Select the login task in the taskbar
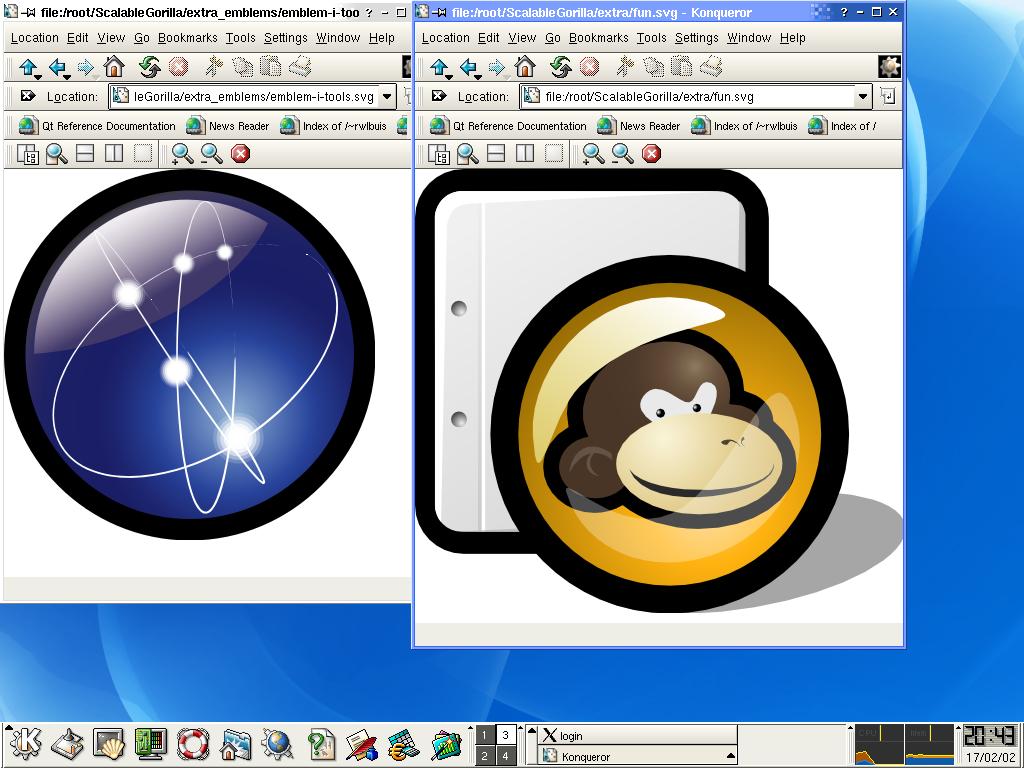 637,735
